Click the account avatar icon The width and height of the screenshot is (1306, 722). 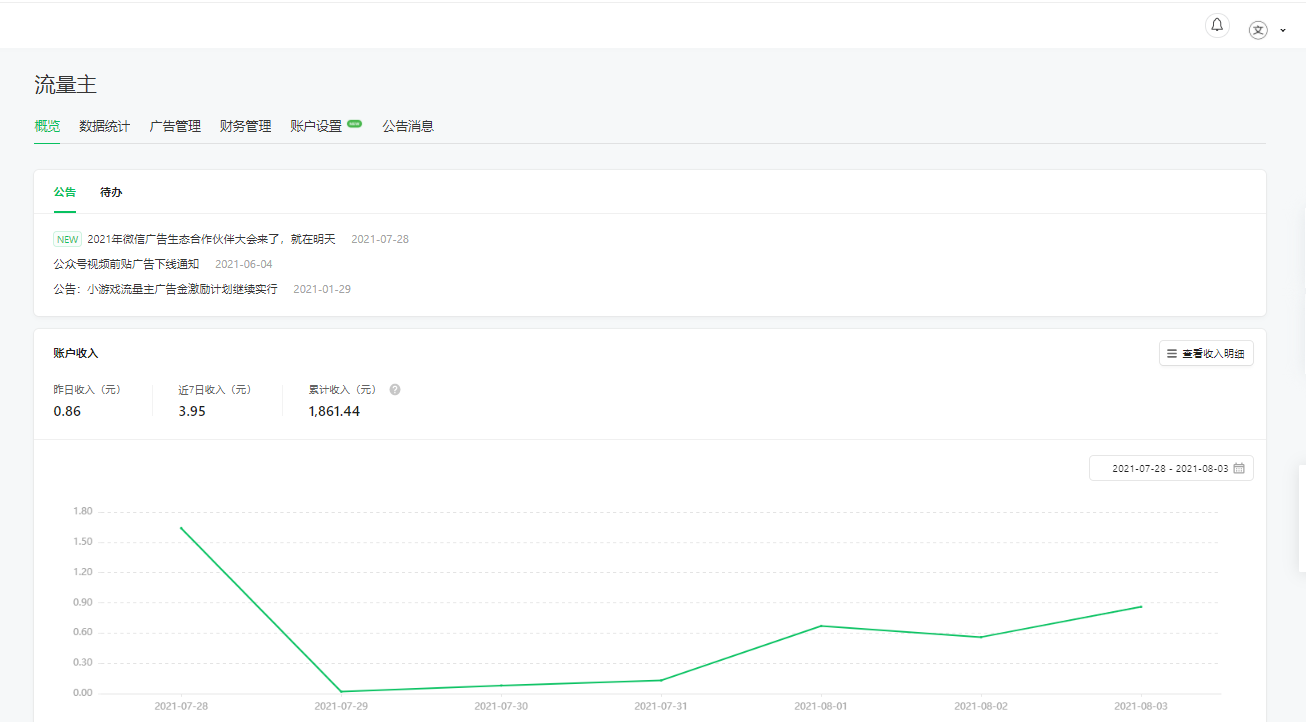click(x=1258, y=30)
